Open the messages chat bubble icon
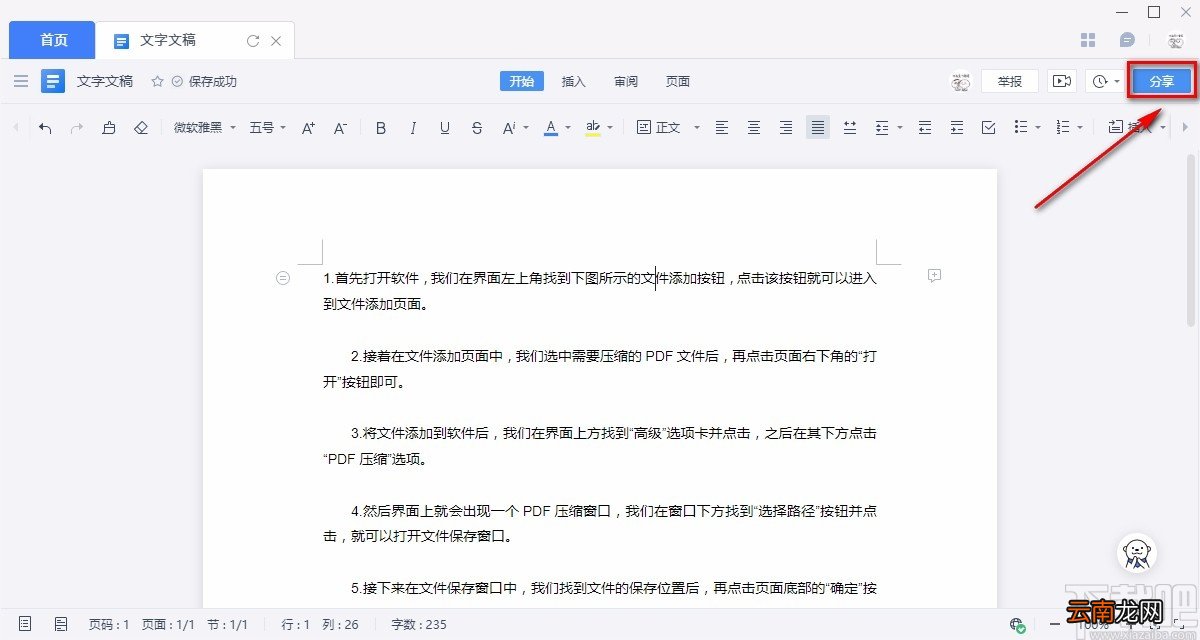The image size is (1200, 640). tap(1128, 40)
